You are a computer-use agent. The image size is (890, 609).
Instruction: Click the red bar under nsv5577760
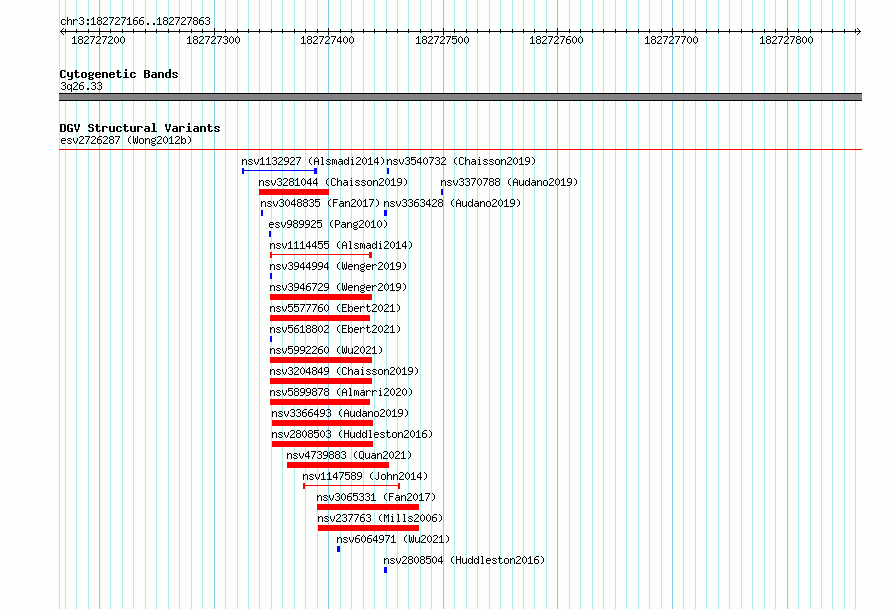320,318
